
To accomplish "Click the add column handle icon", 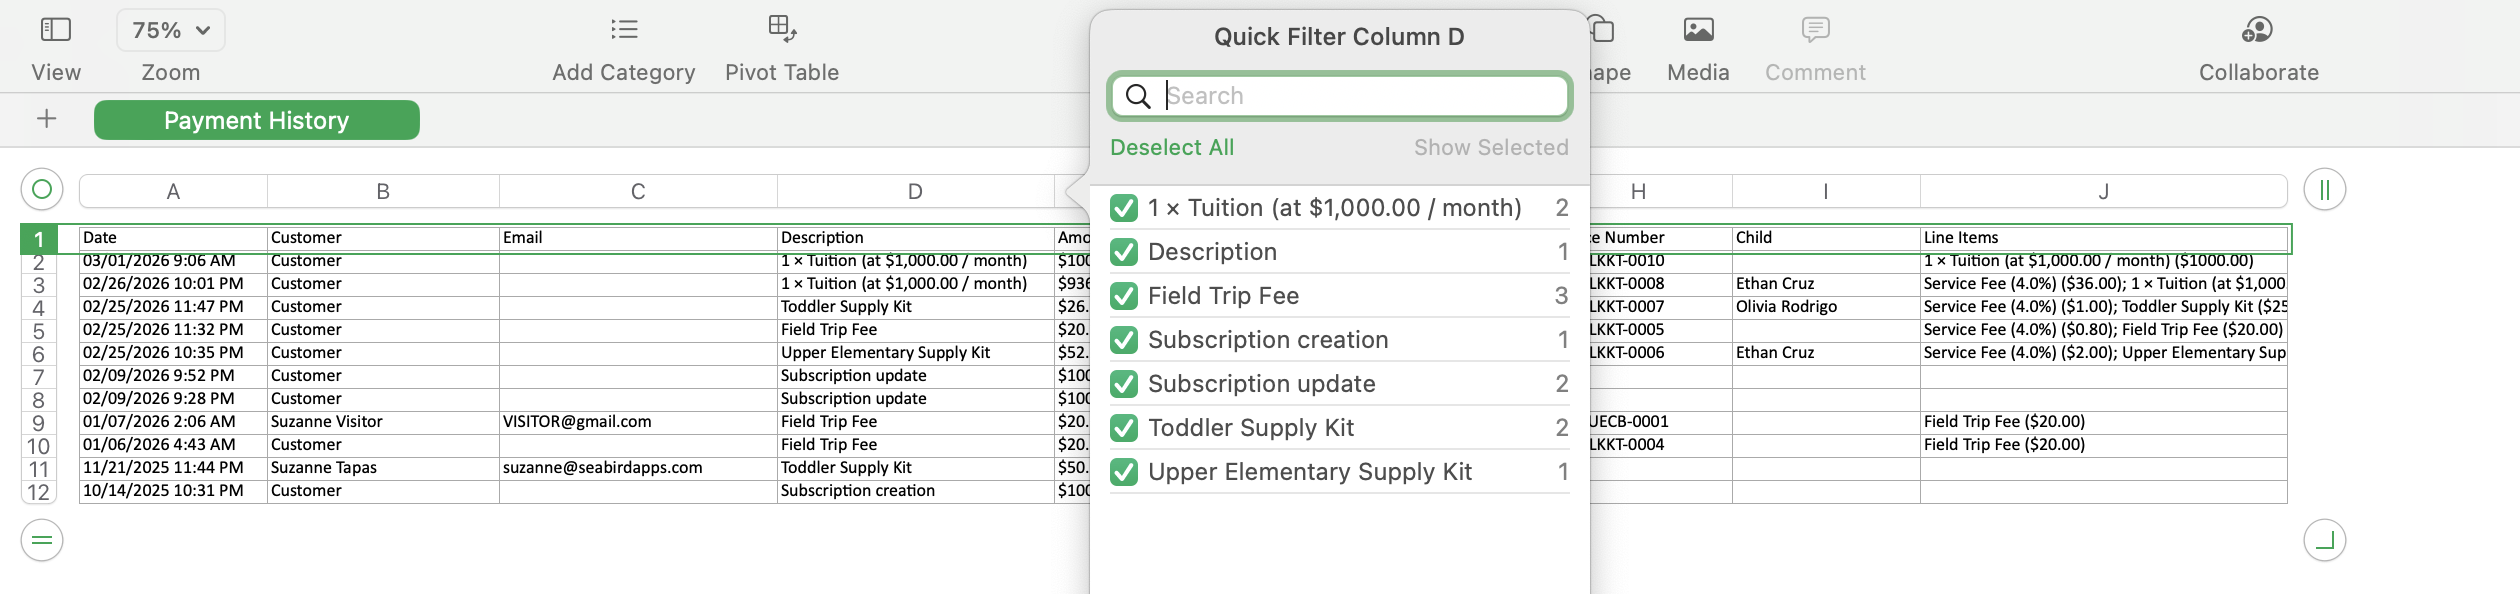I will (2324, 190).
